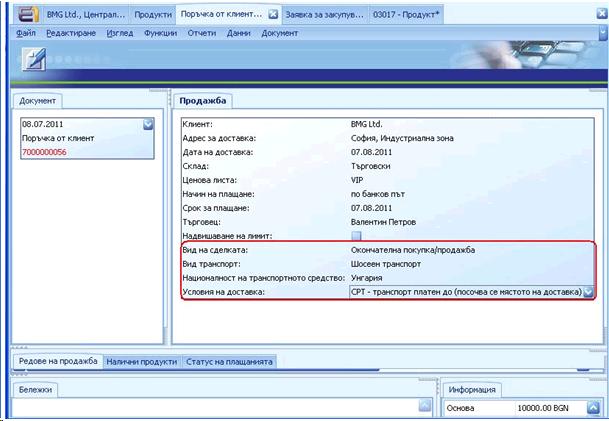Click payment method по банков път
Viewport: 609px width, 421px height.
378,194
